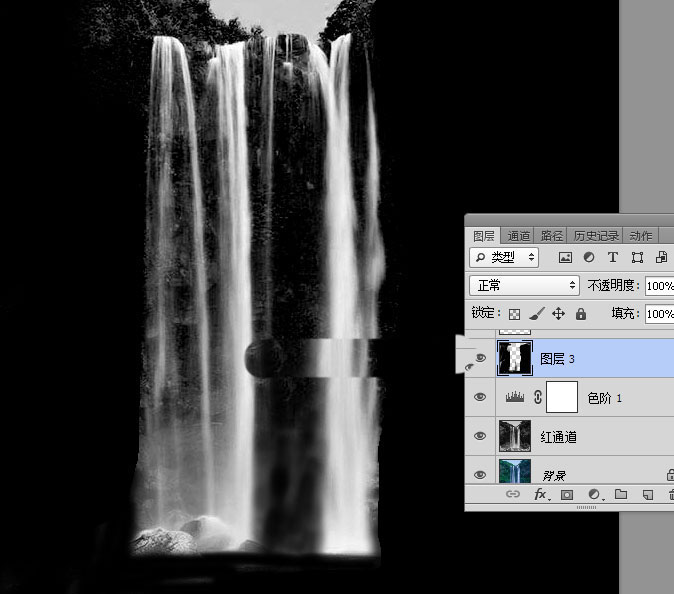Click the lock all padlock icon

click(581, 314)
